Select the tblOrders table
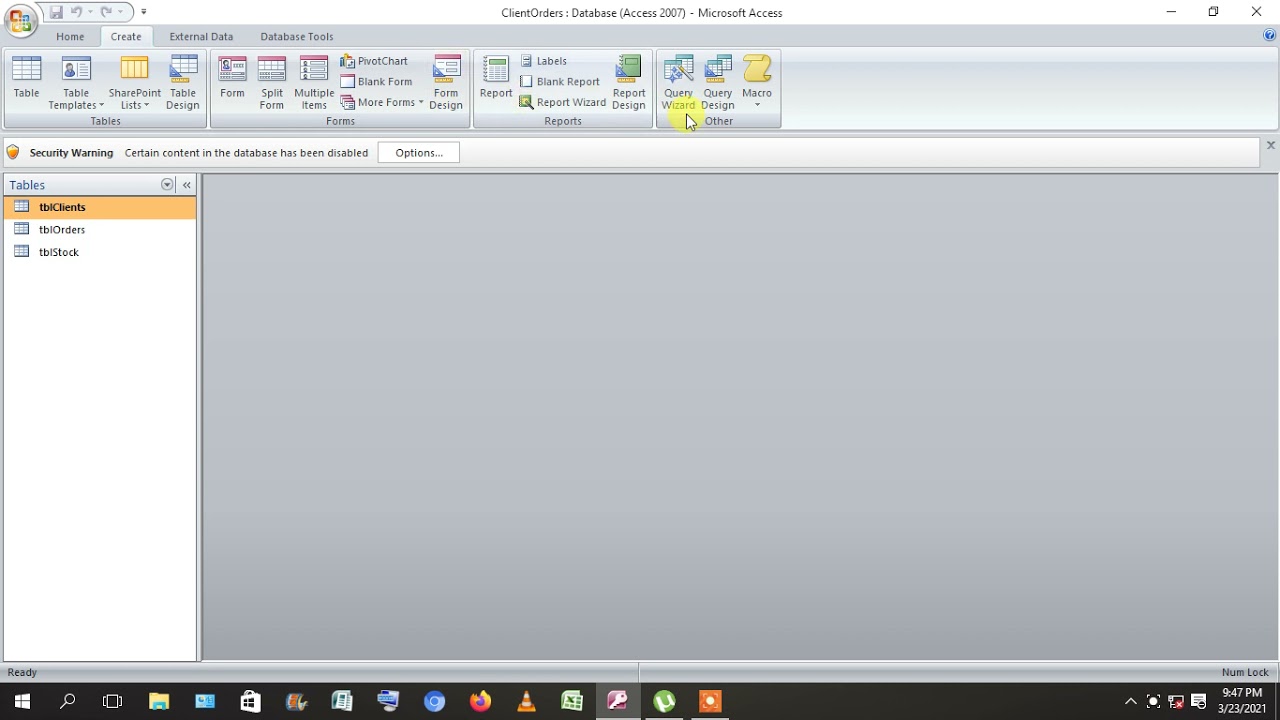The image size is (1280, 720). (x=100, y=229)
